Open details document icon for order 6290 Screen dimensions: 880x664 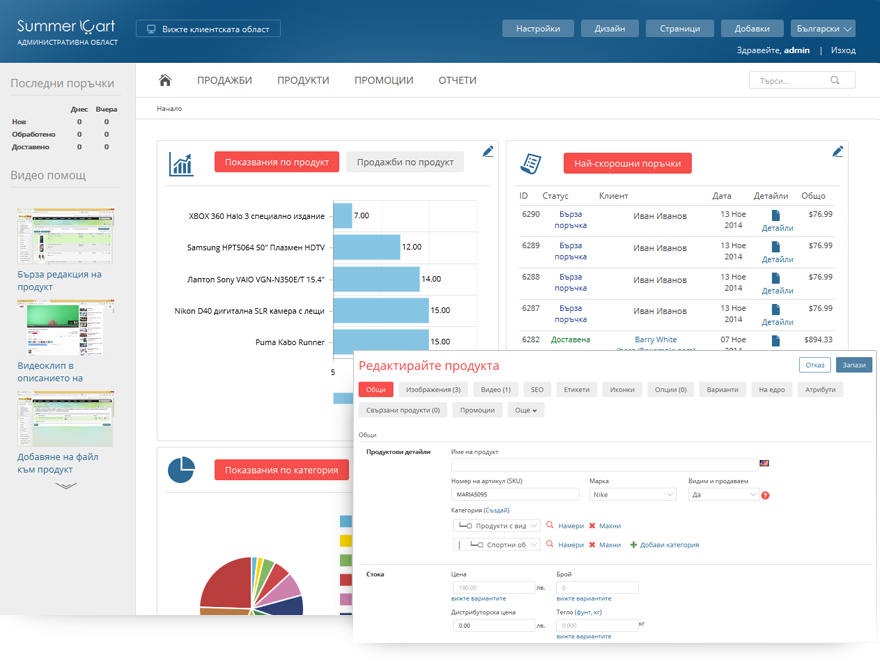pyautogui.click(x=776, y=216)
